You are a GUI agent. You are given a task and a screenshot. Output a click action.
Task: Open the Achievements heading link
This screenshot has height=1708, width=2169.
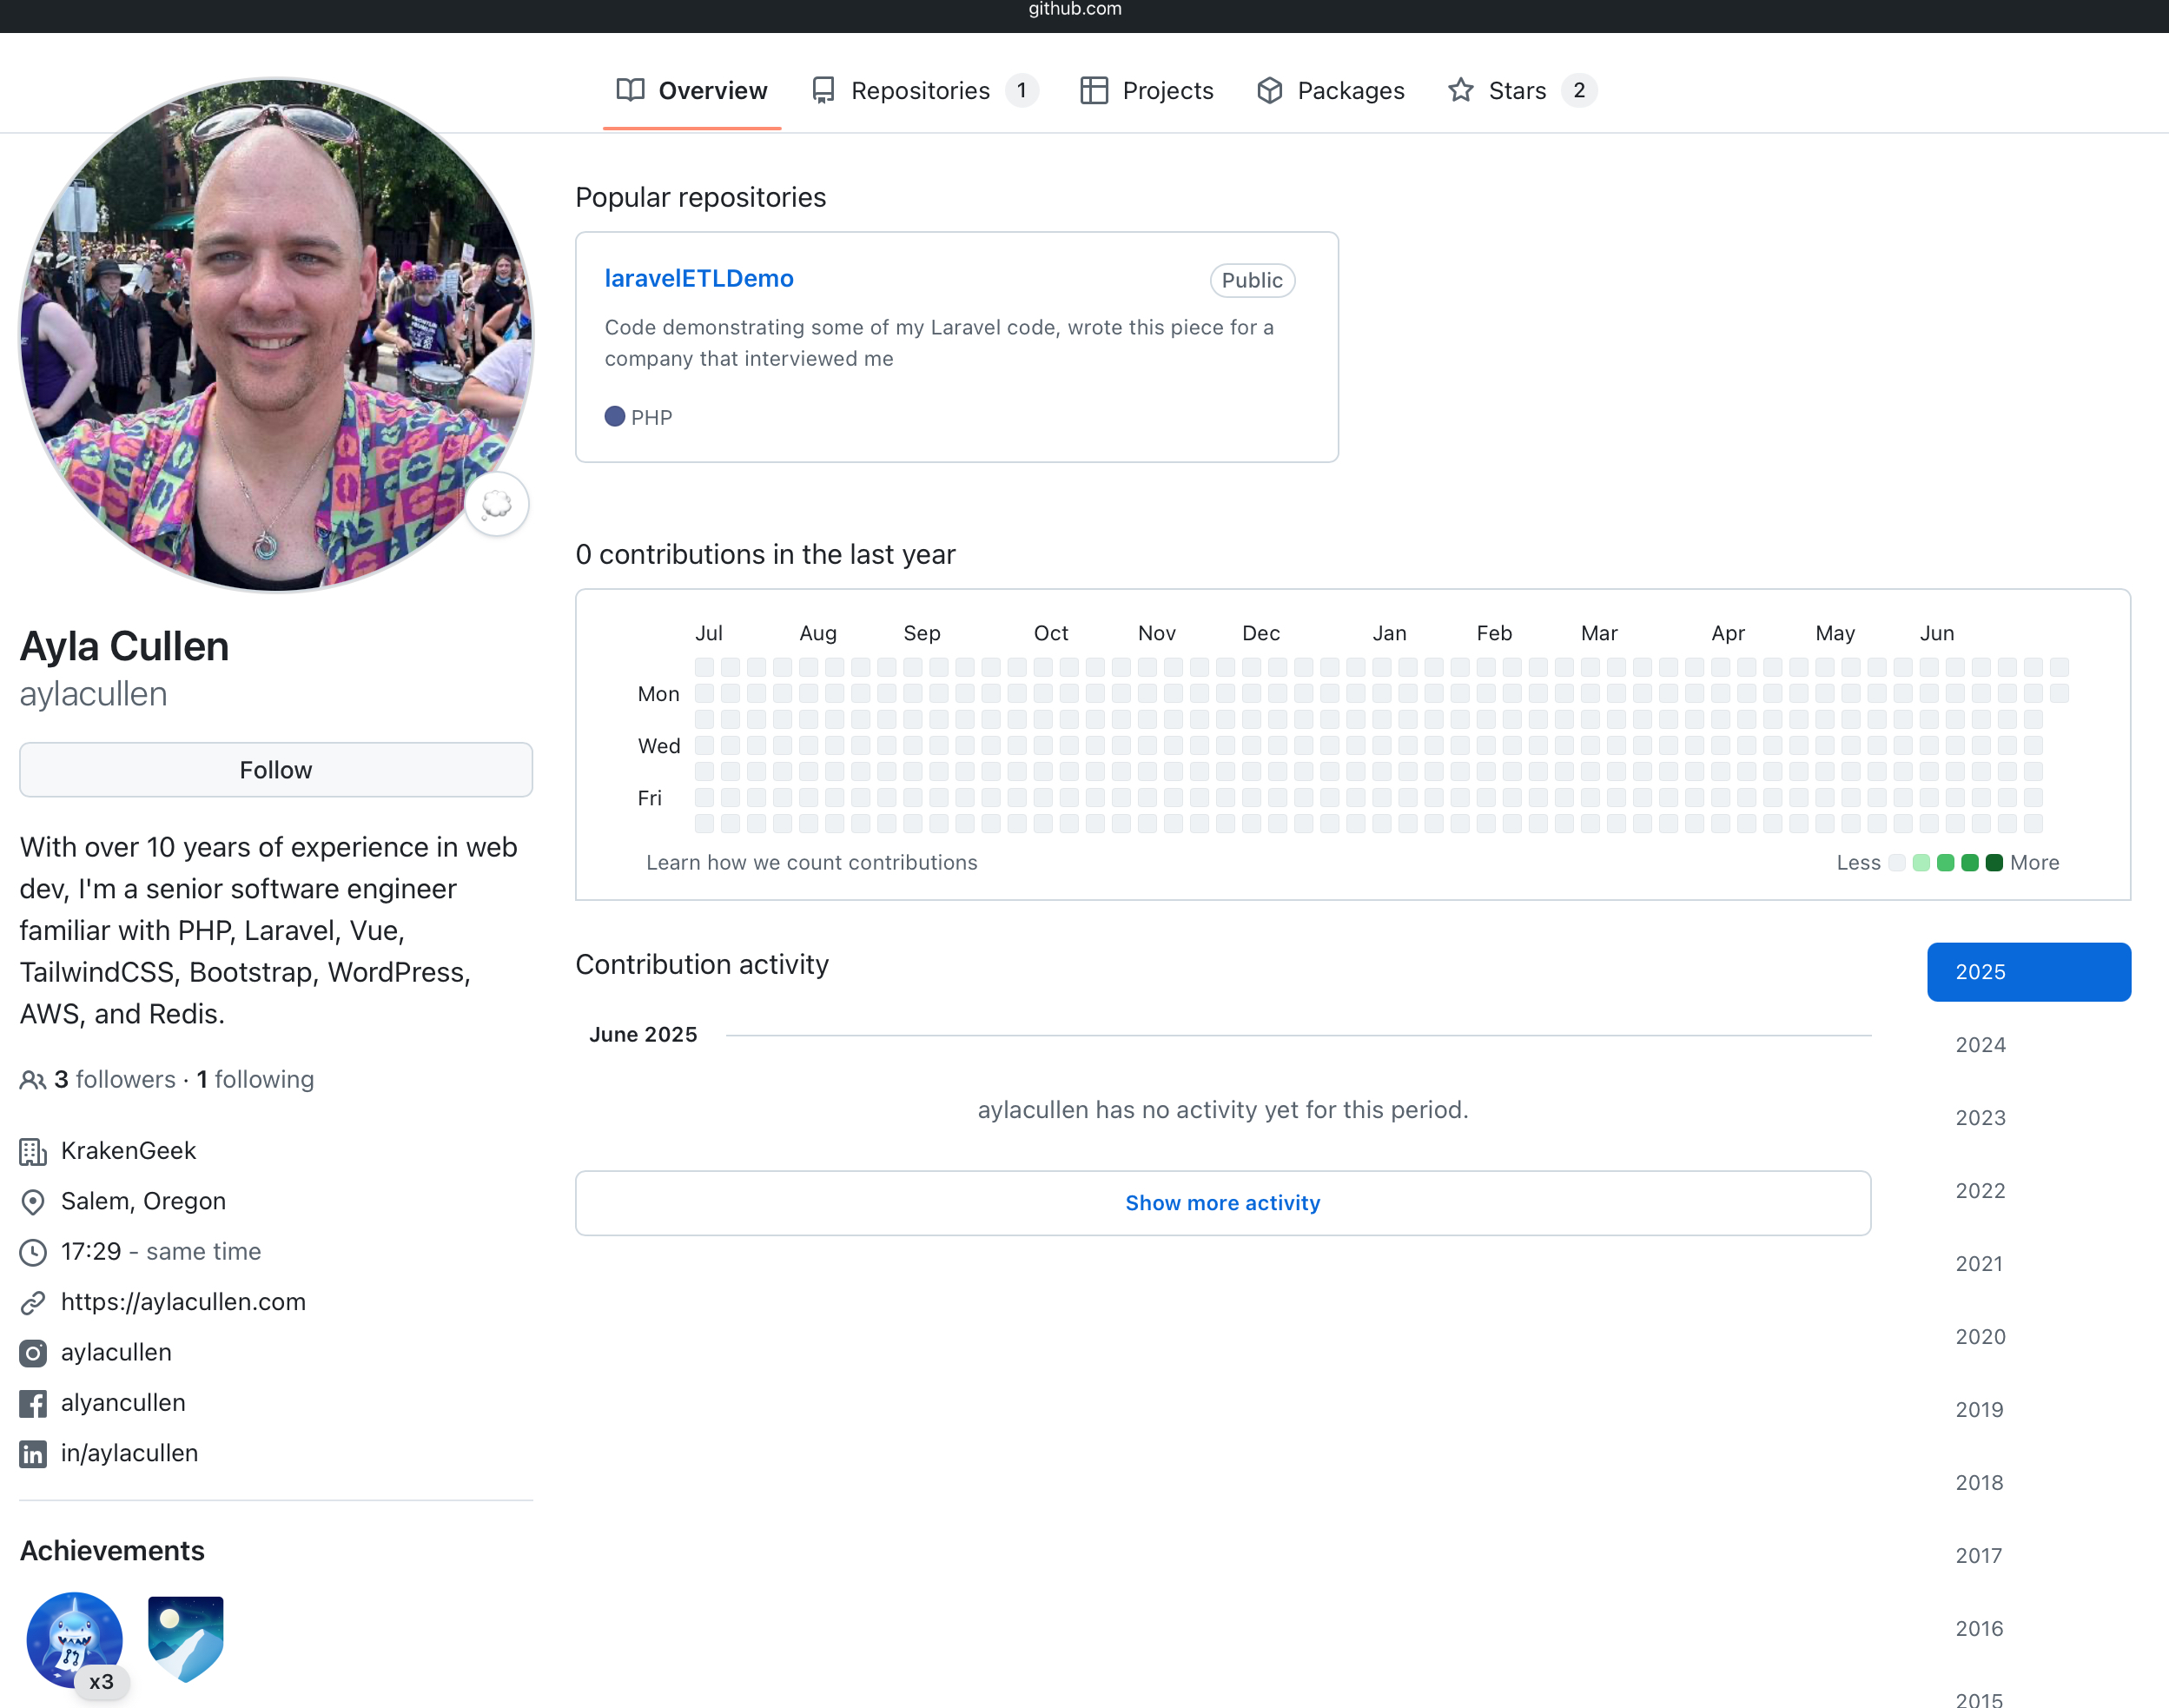pos(112,1551)
